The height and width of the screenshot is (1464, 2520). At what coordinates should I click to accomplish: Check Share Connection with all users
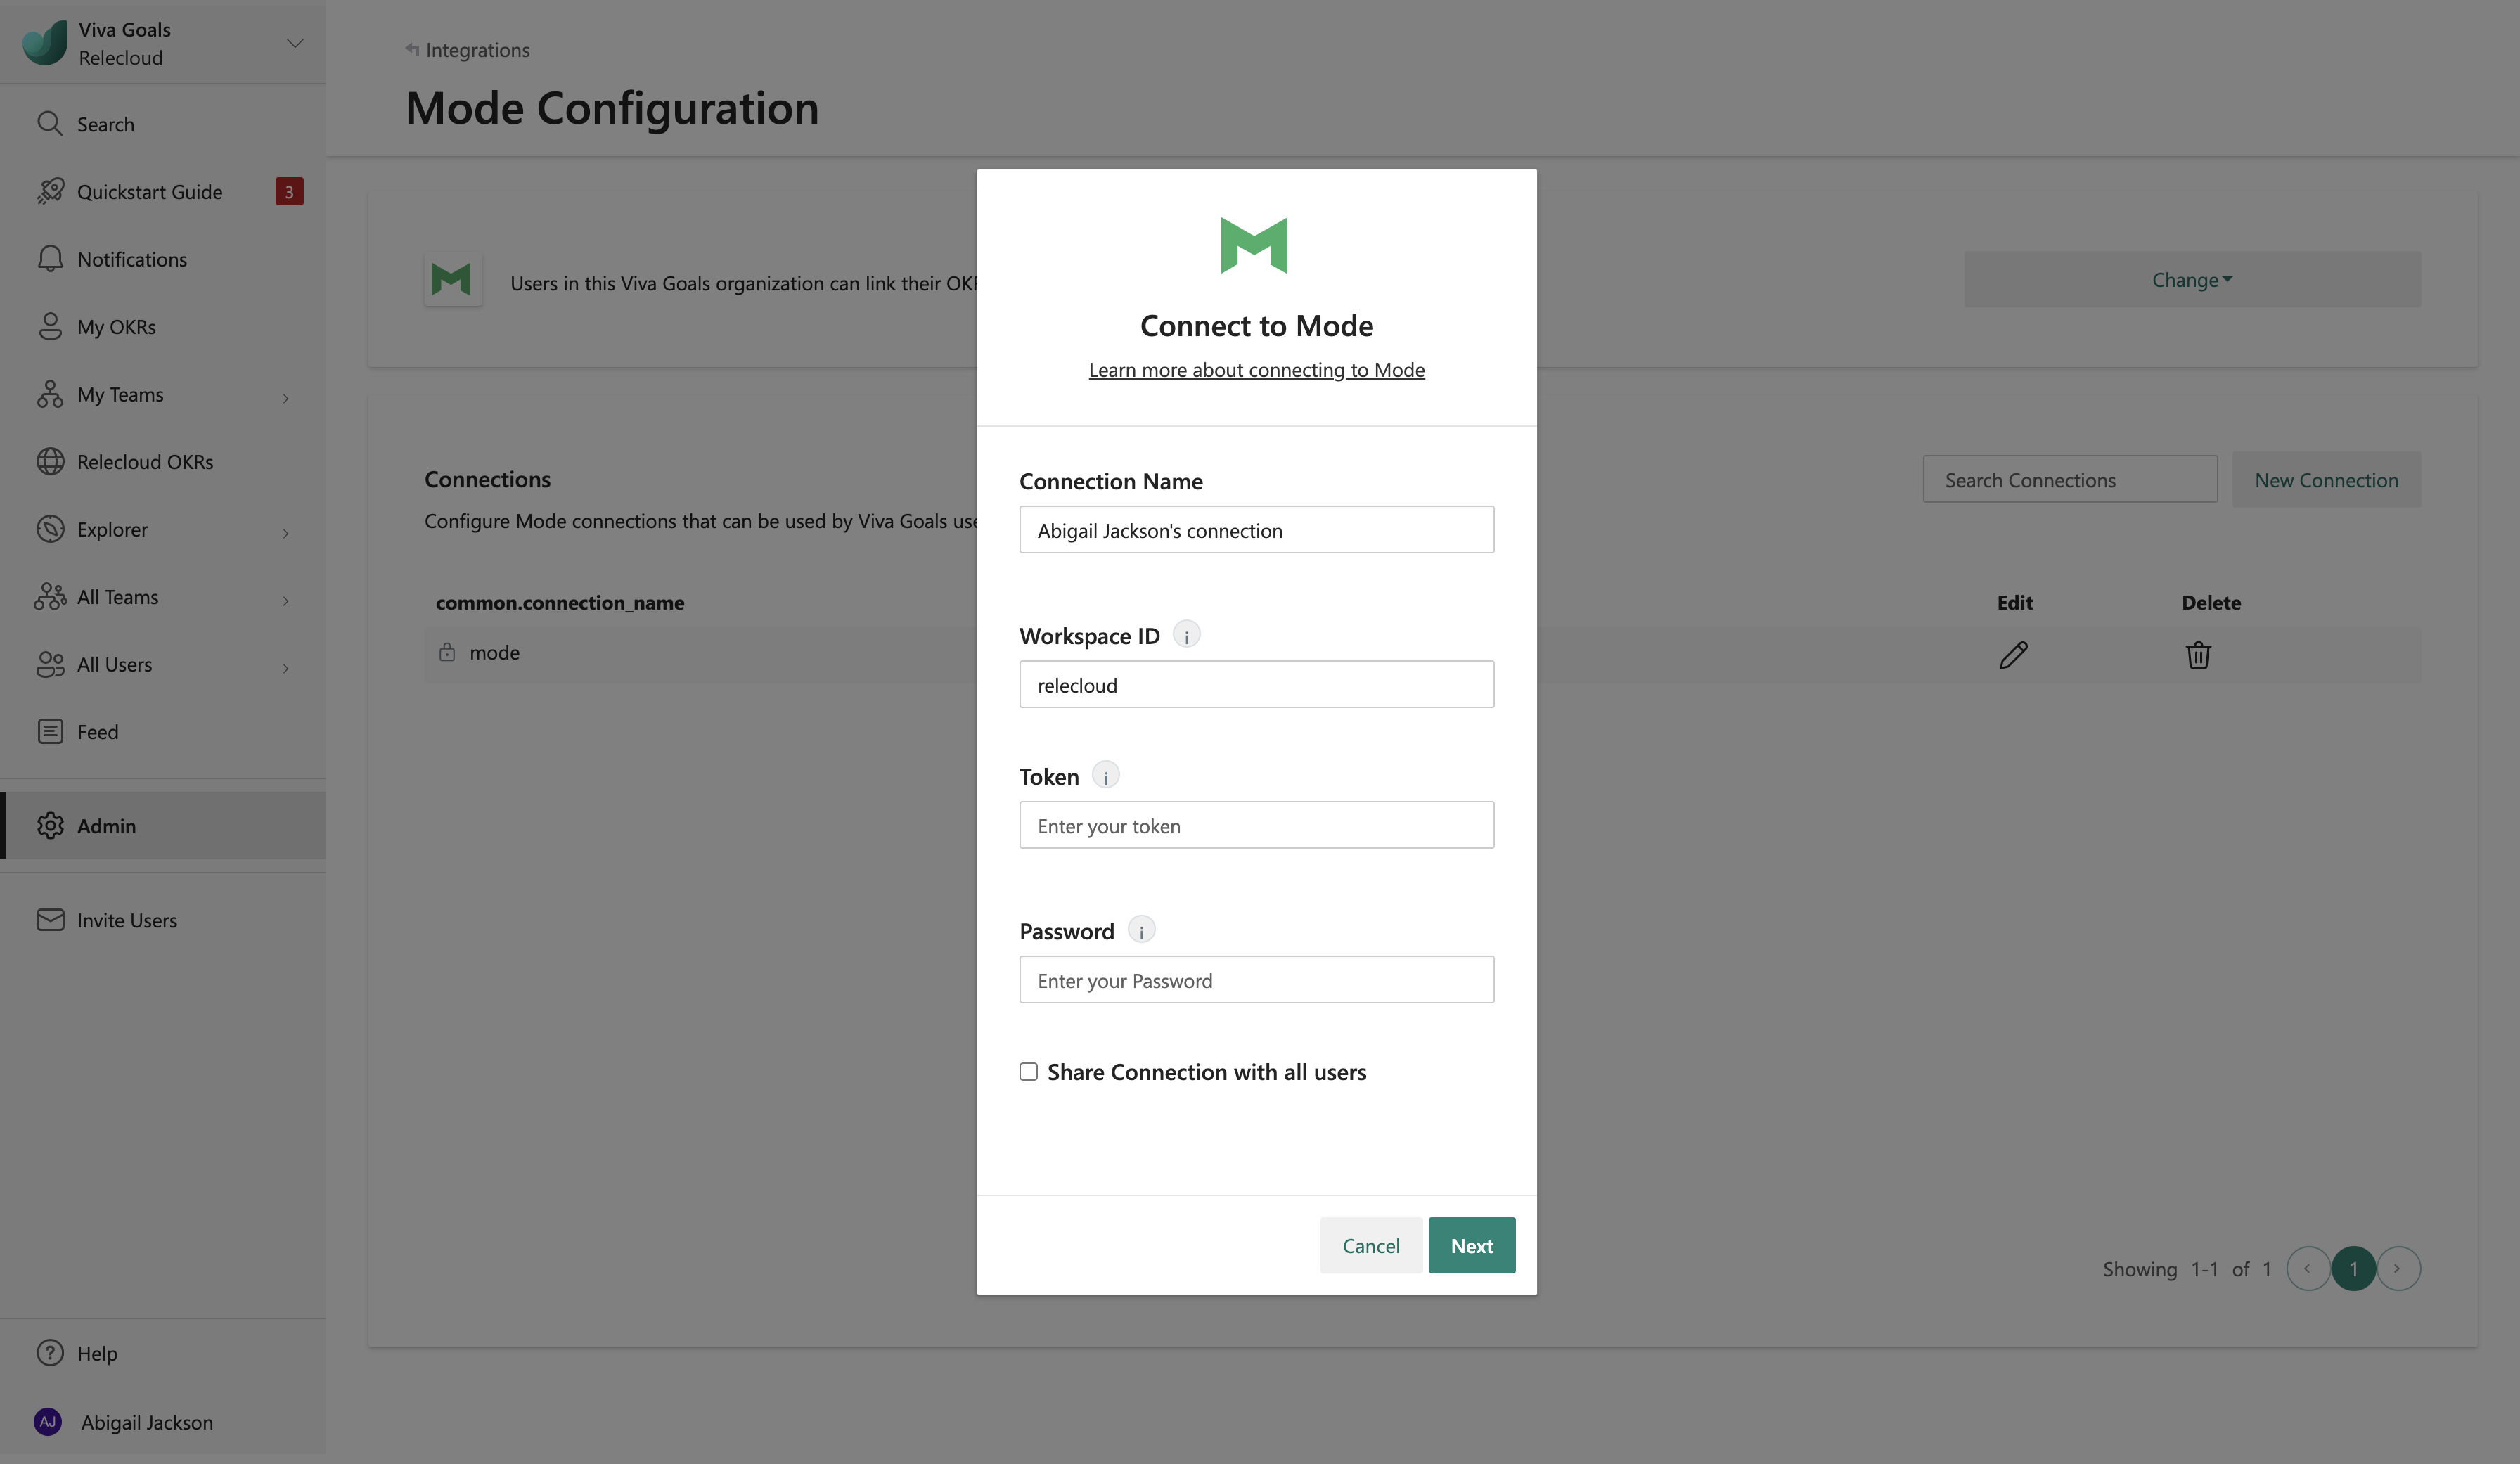[x=1029, y=1072]
